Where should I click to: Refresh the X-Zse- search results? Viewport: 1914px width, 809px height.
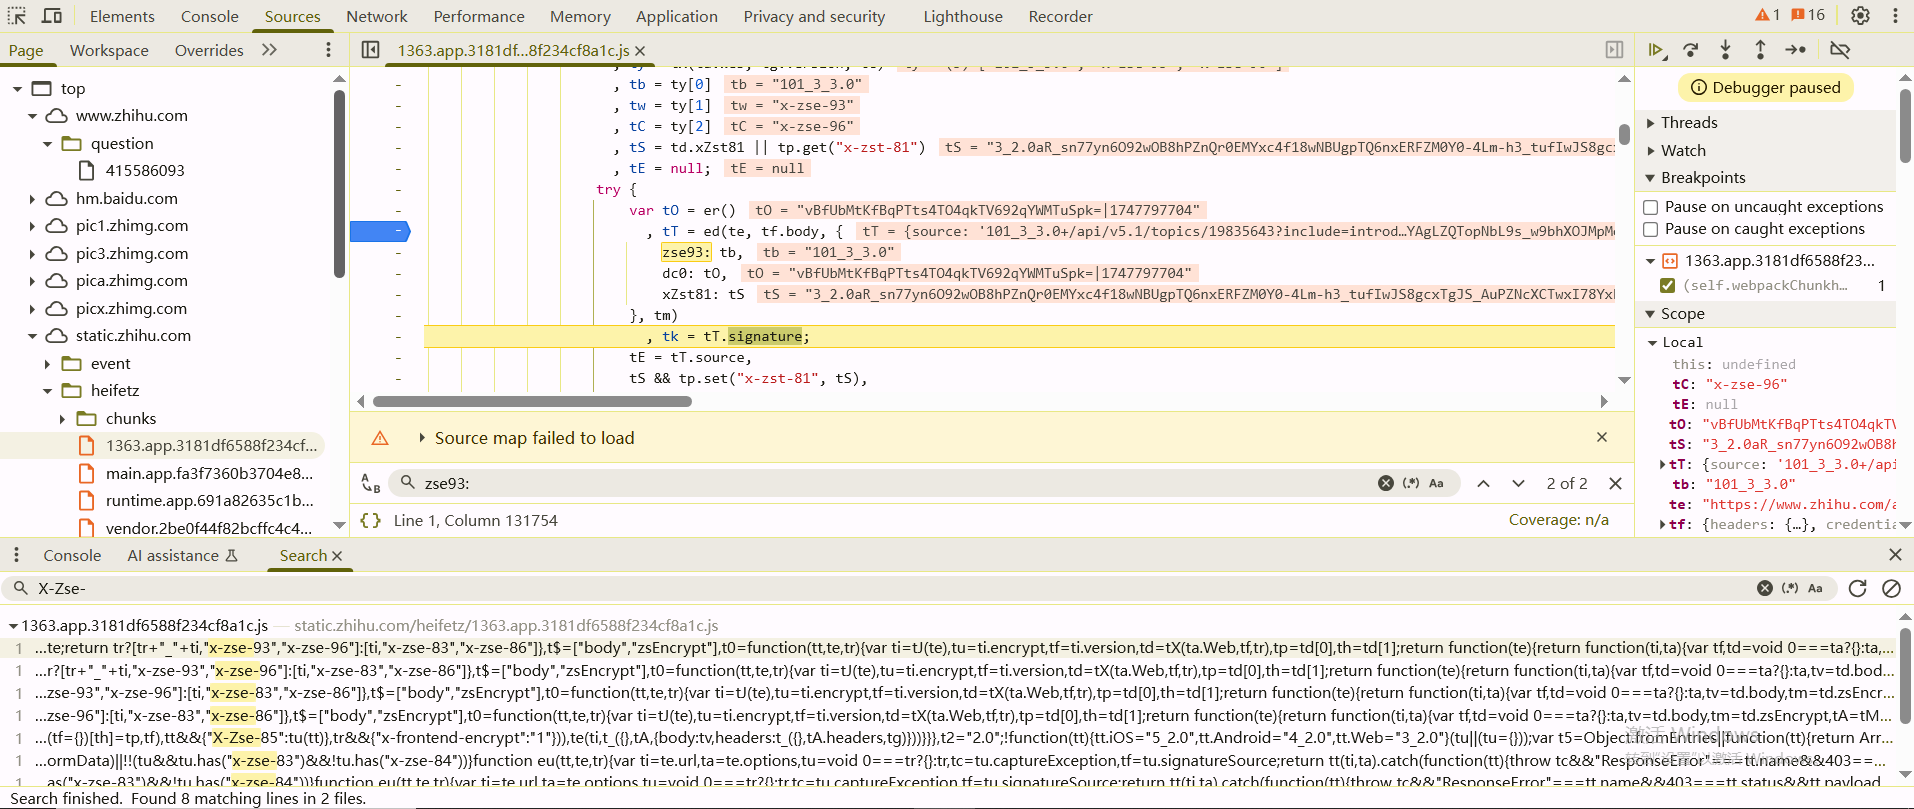pyautogui.click(x=1857, y=588)
